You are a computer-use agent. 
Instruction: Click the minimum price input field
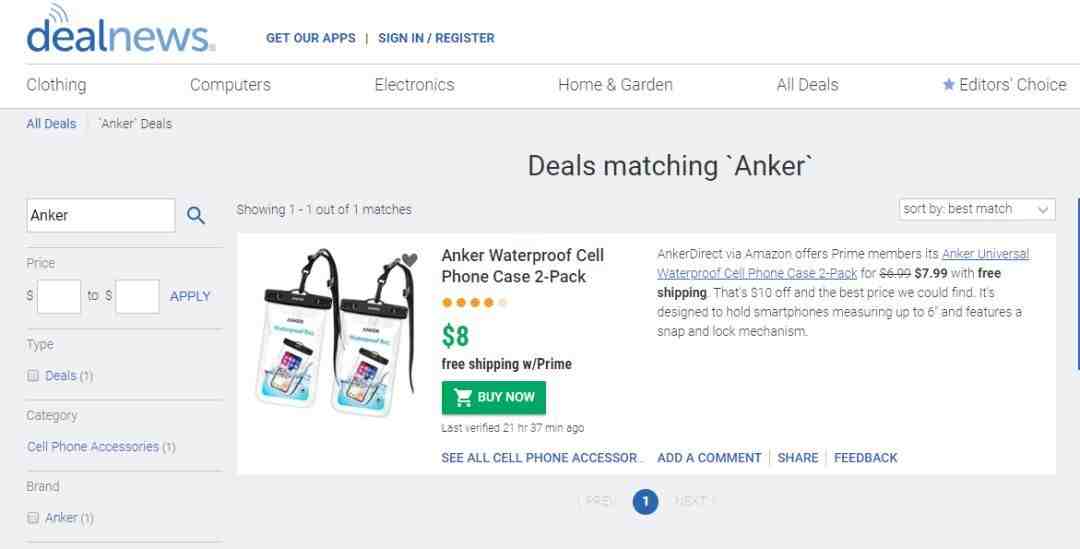pyautogui.click(x=59, y=296)
